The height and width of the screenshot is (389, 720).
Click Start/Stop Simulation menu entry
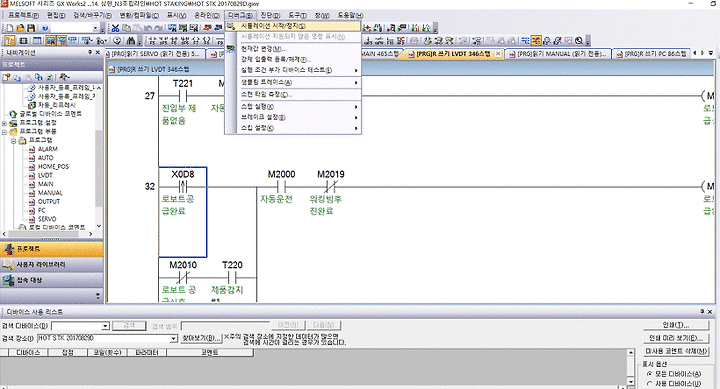(293, 26)
